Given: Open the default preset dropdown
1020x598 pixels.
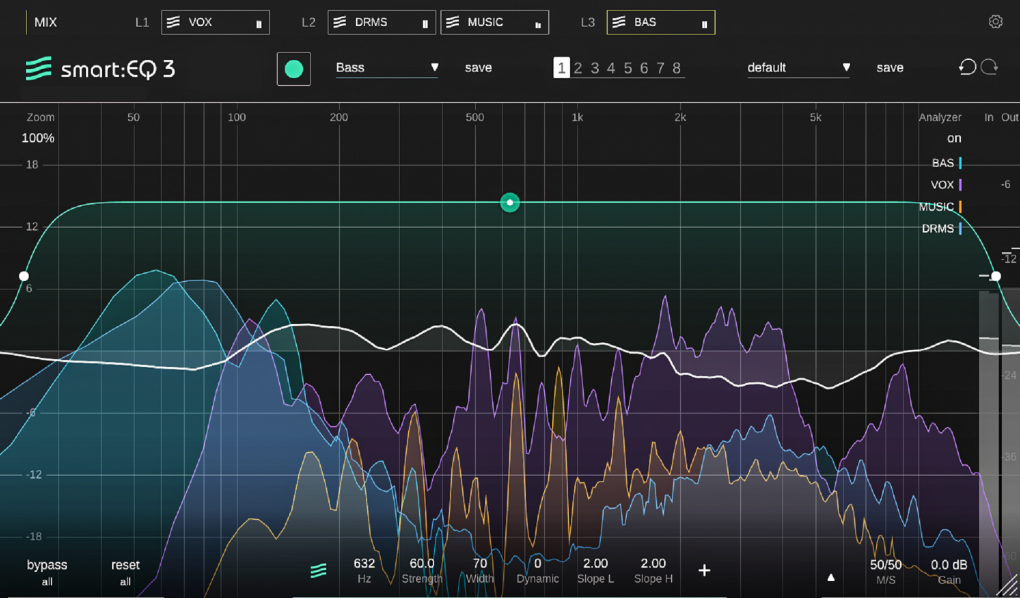Looking at the screenshot, I should pyautogui.click(x=798, y=68).
